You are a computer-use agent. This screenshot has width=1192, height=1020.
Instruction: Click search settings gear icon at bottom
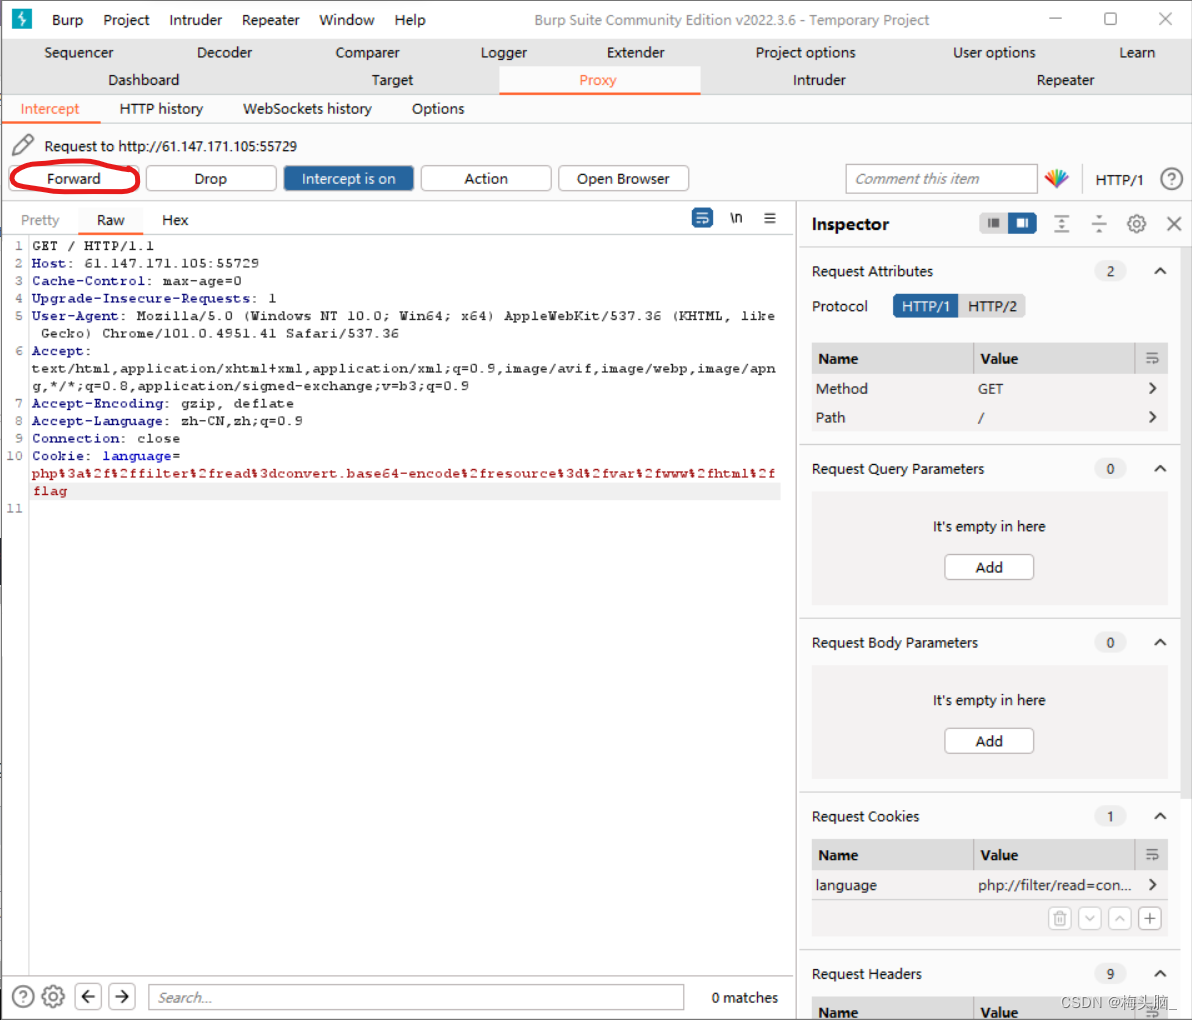click(x=54, y=996)
